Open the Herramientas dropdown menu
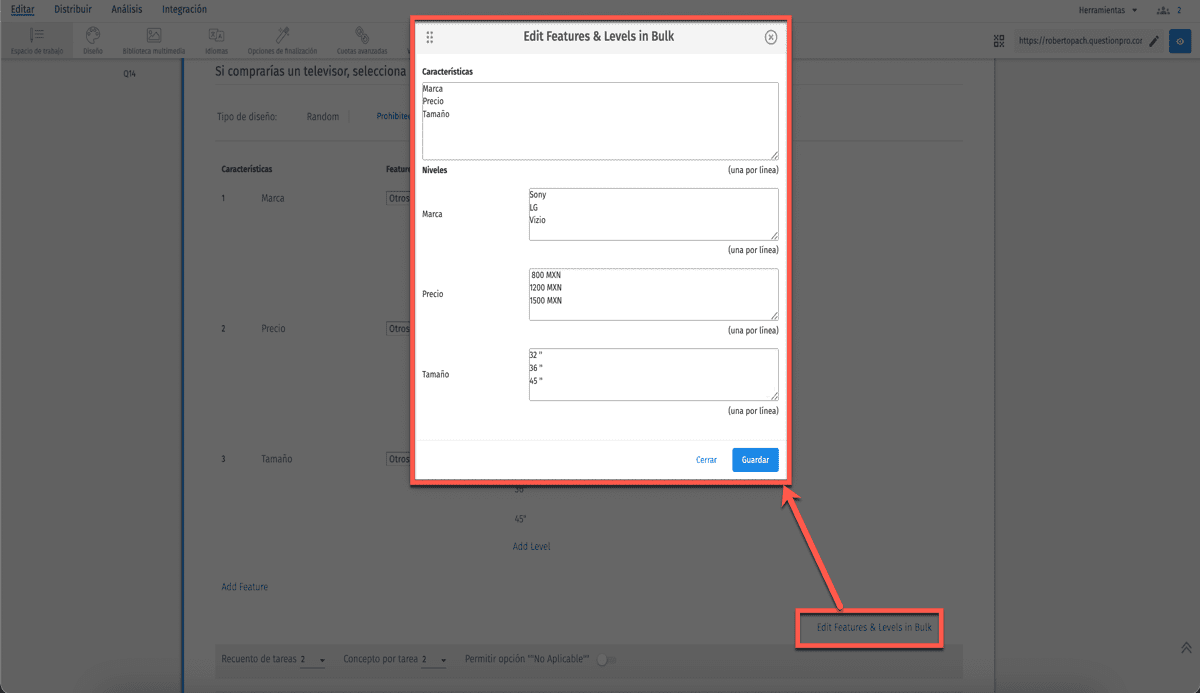 coord(1108,10)
